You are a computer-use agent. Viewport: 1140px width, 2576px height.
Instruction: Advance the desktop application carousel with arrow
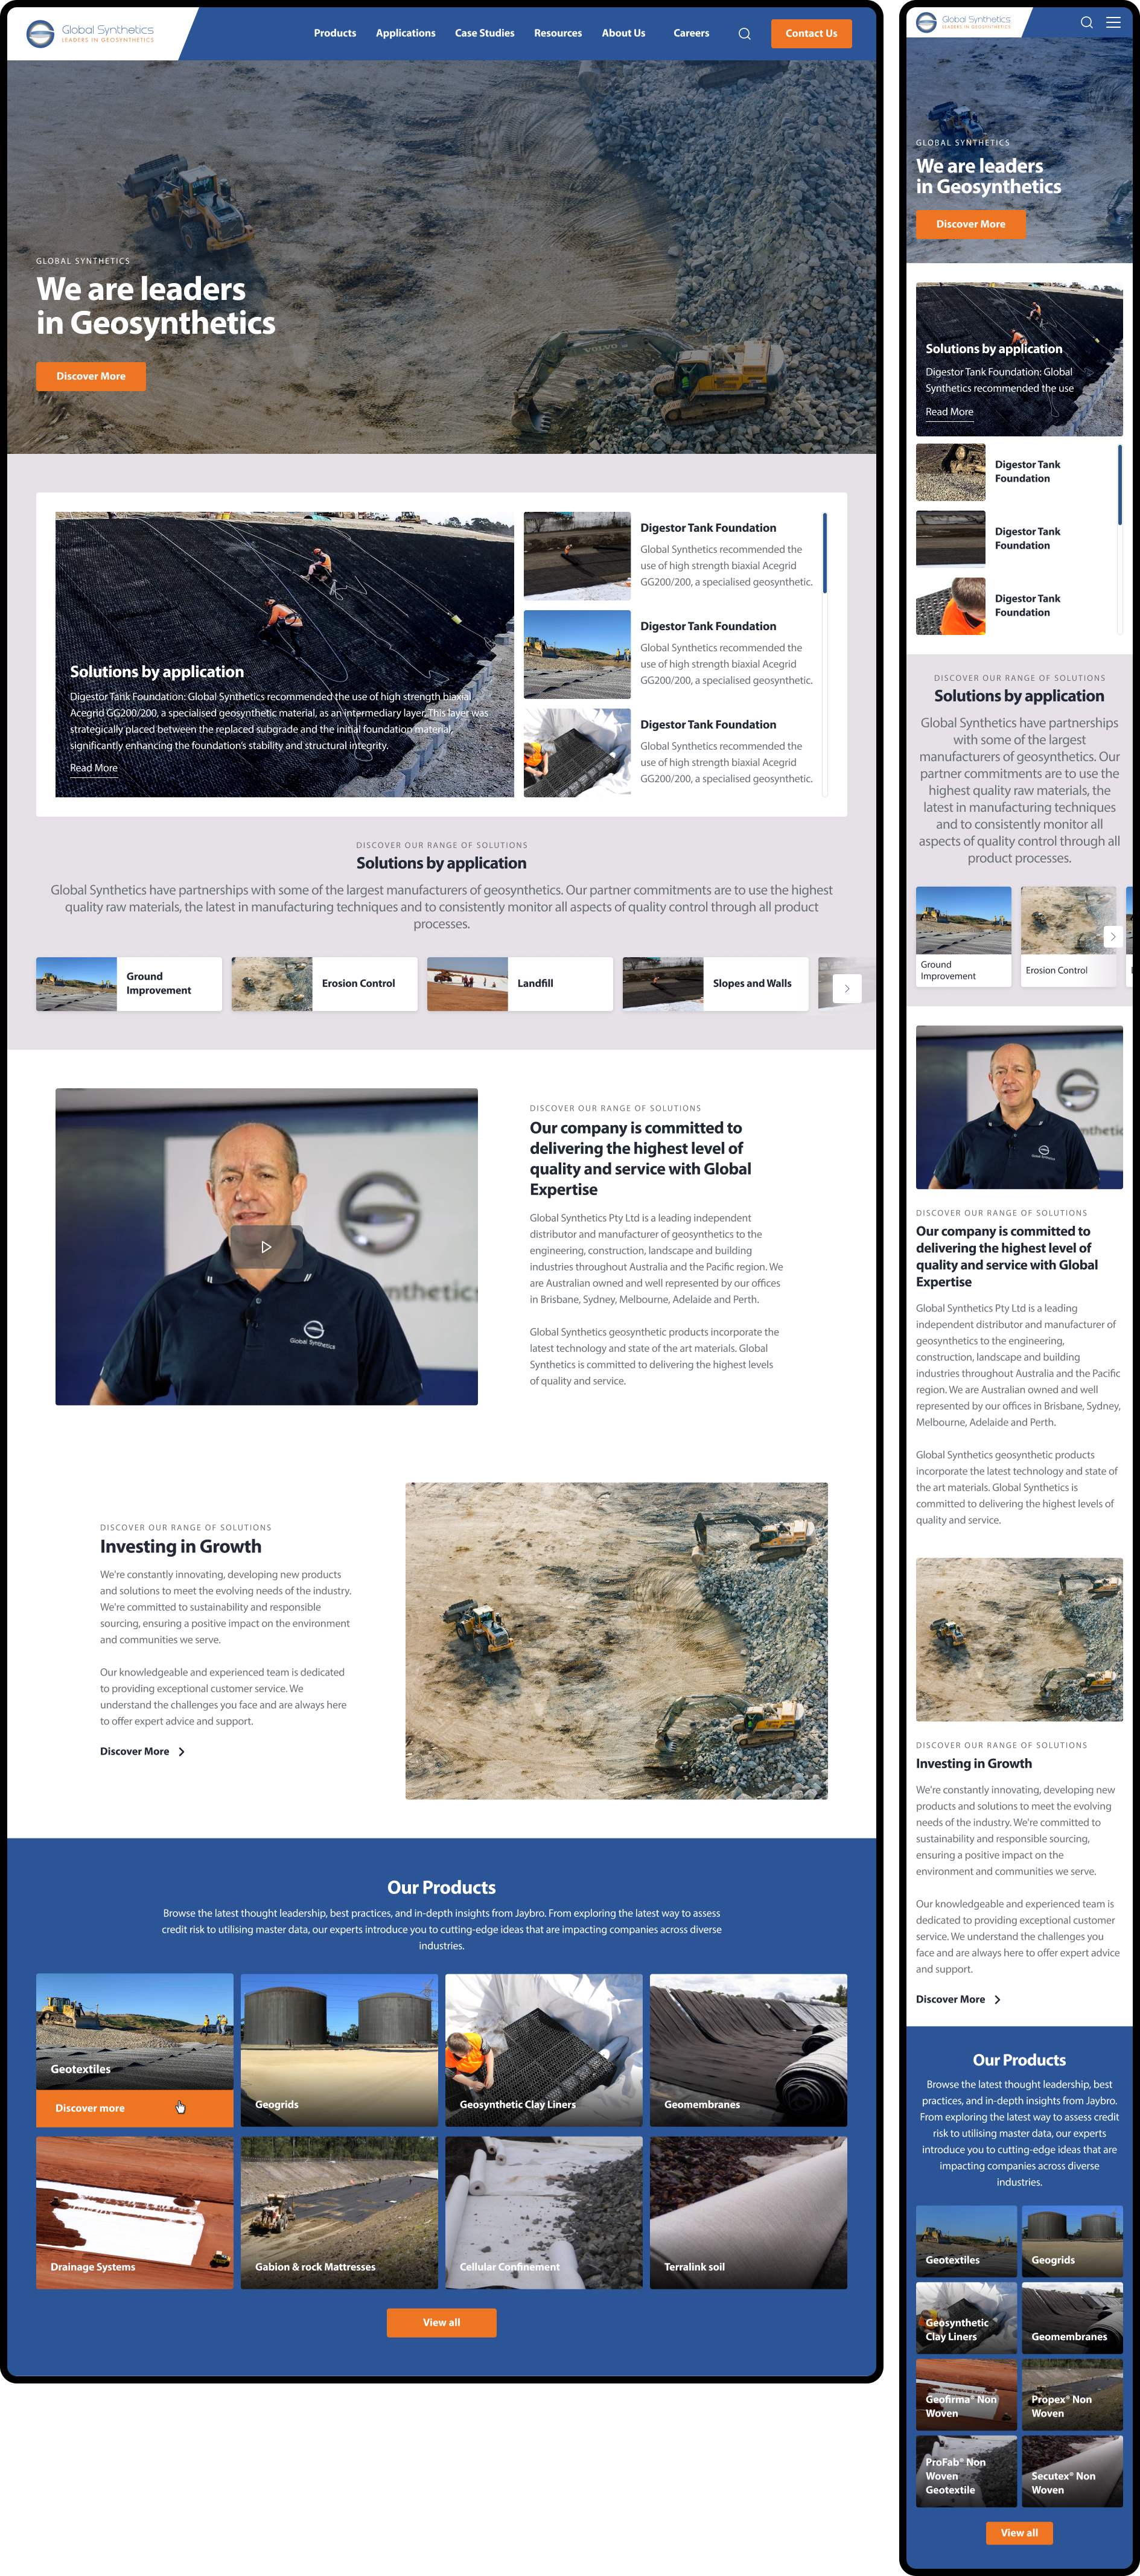pyautogui.click(x=847, y=988)
